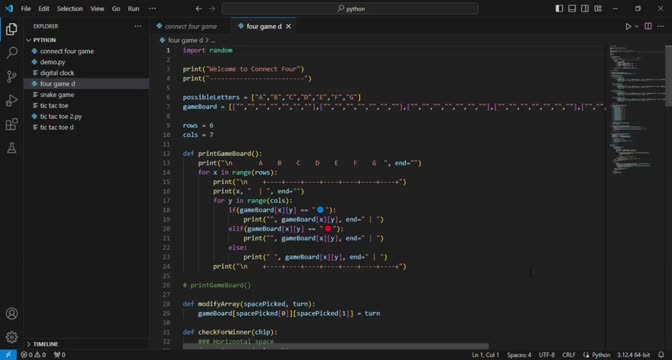Click the horizontal editor scrollbar

tap(336, 346)
